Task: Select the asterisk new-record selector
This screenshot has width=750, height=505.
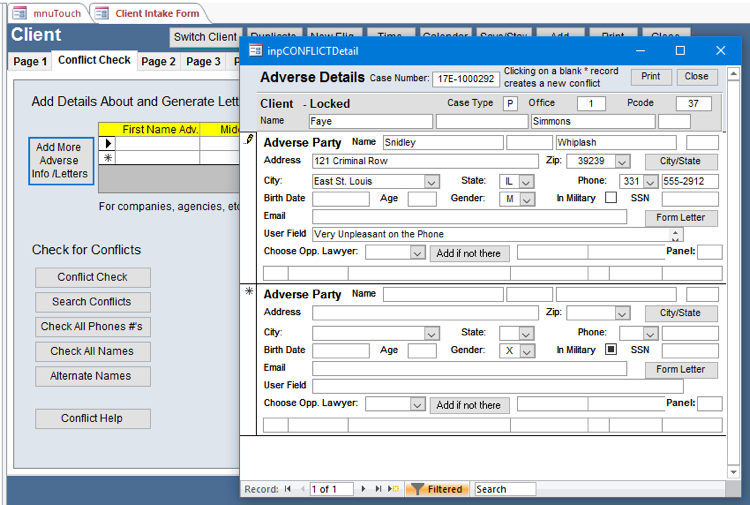Action: tap(249, 292)
